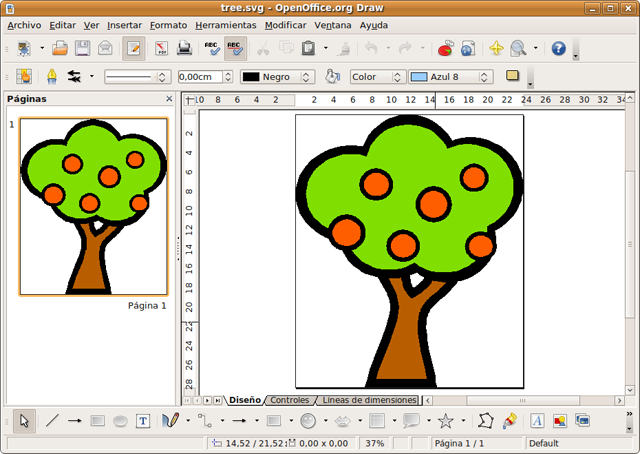The height and width of the screenshot is (454, 640).
Task: Switch to the Controles layer tab
Action: tap(289, 400)
